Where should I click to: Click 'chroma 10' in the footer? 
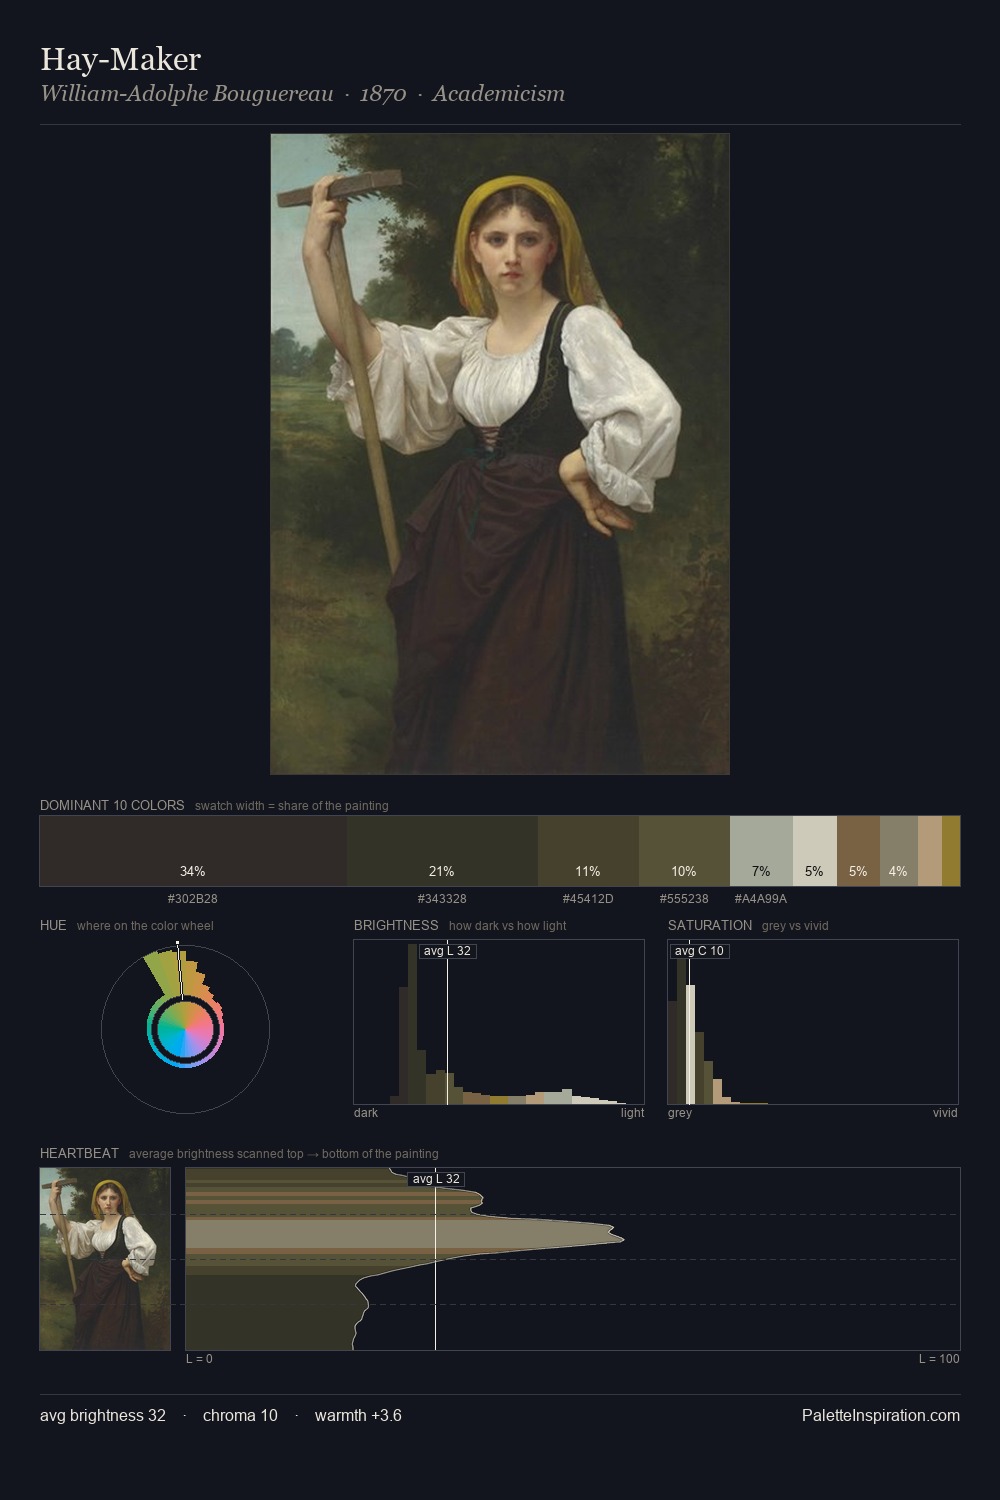tap(240, 1415)
